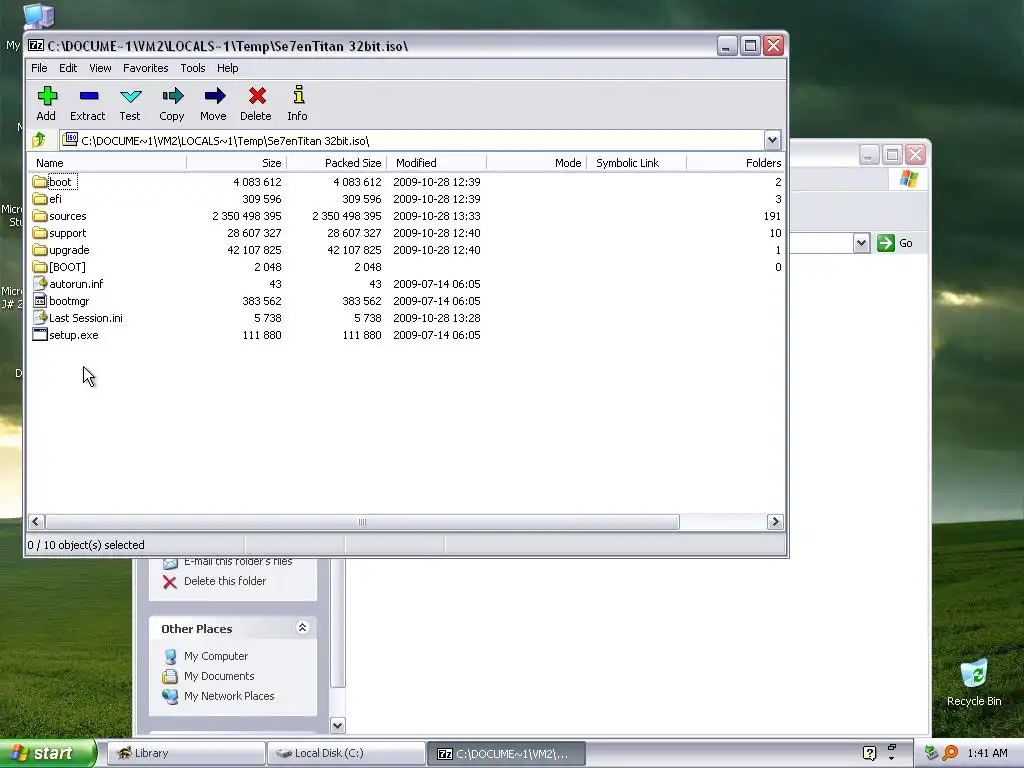Click the Delete toolbar icon
Image resolution: width=1024 pixels, height=768 pixels.
point(256,97)
